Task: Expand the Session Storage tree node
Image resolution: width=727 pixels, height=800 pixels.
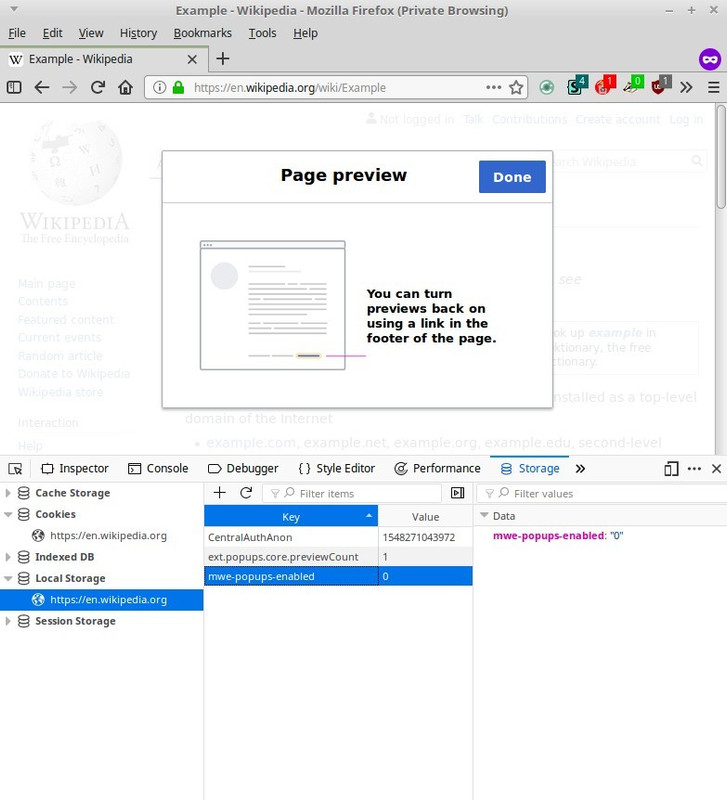Action: tap(8, 621)
